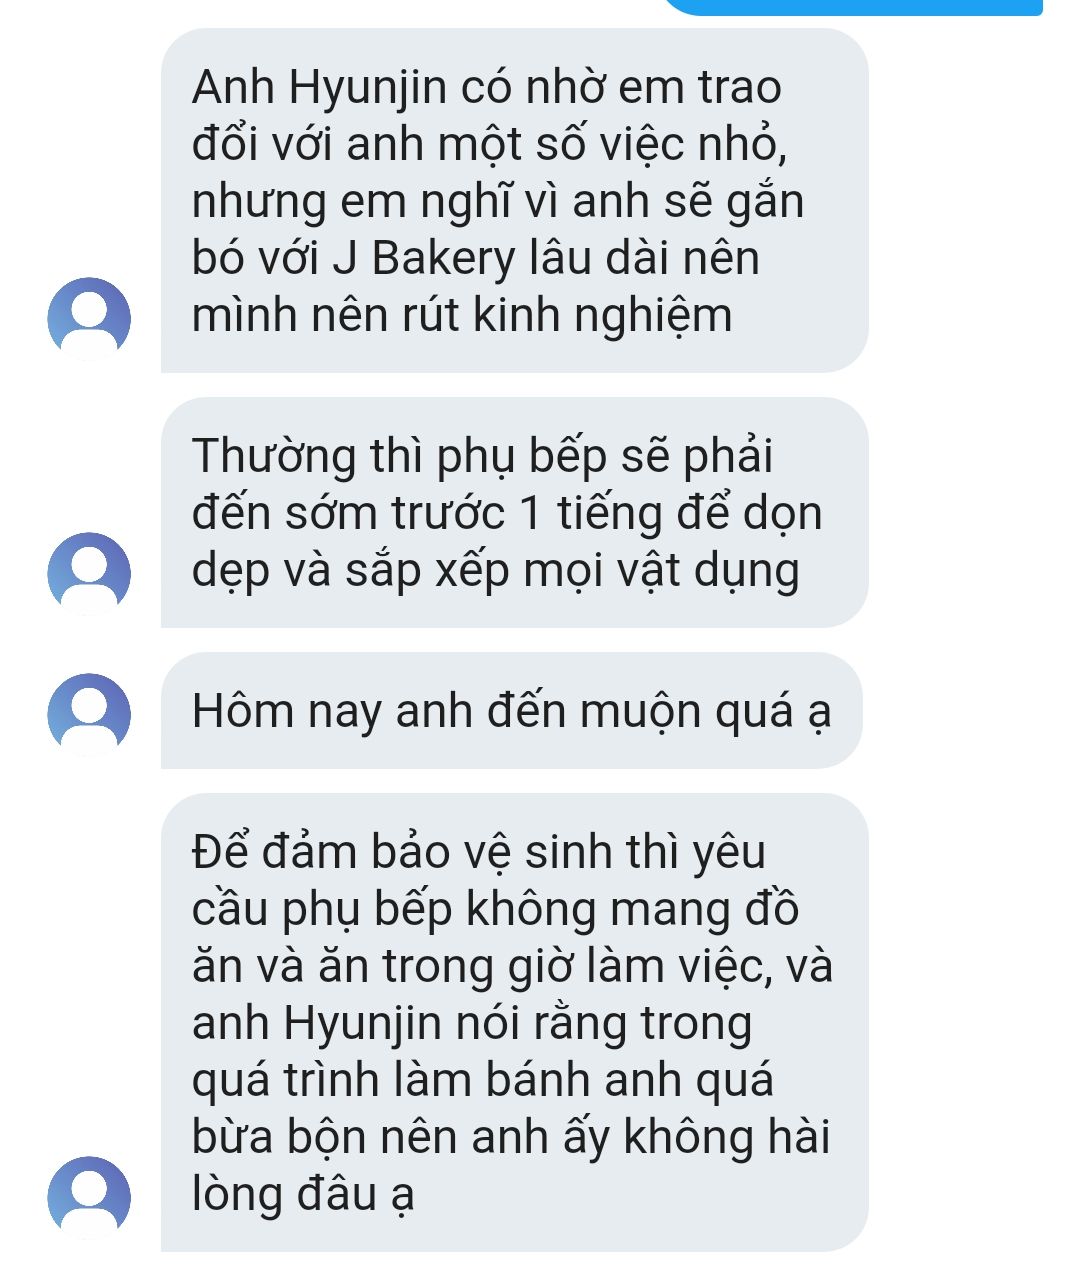Click the line 'cầu phụ bếp không mang đồ'
The image size is (1079, 1266).
point(495,910)
